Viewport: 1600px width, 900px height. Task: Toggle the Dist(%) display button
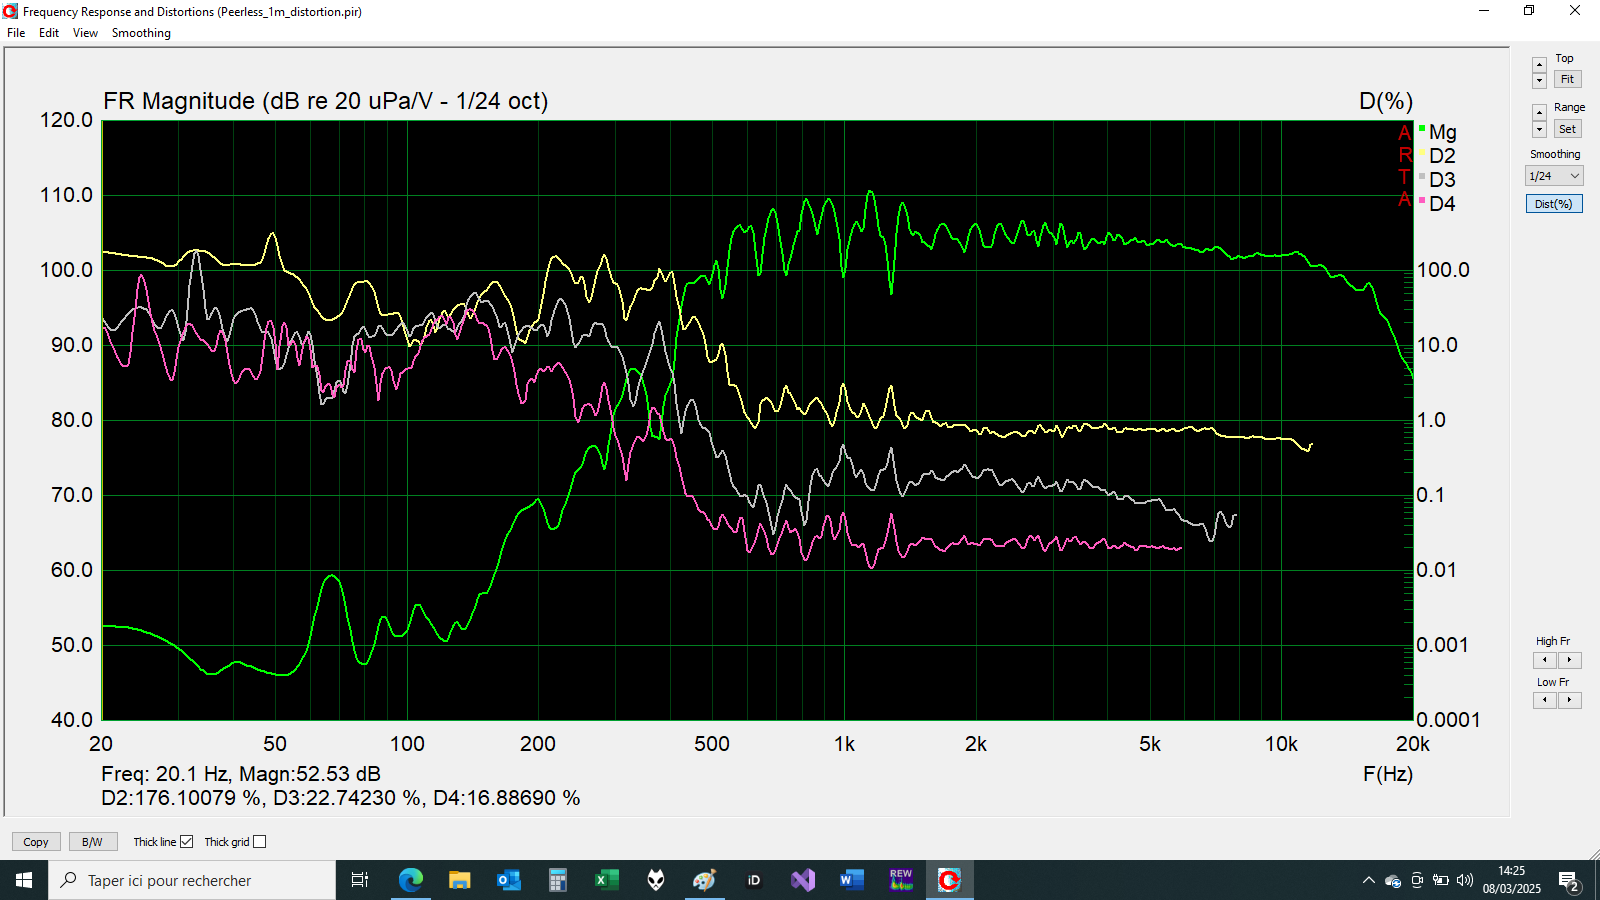[x=1553, y=204]
